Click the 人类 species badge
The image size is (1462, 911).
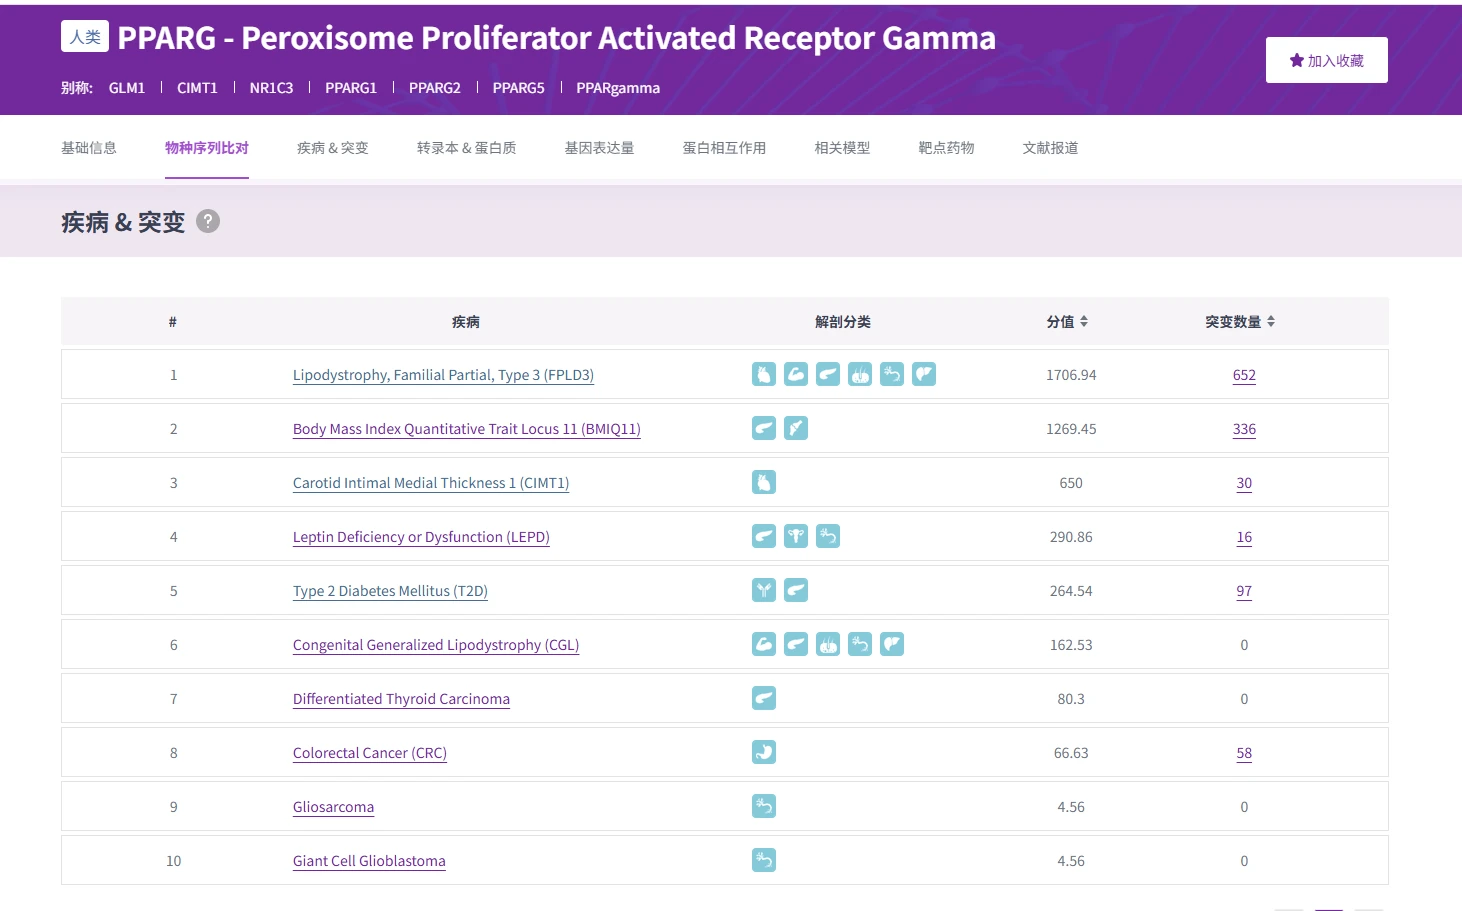85,36
